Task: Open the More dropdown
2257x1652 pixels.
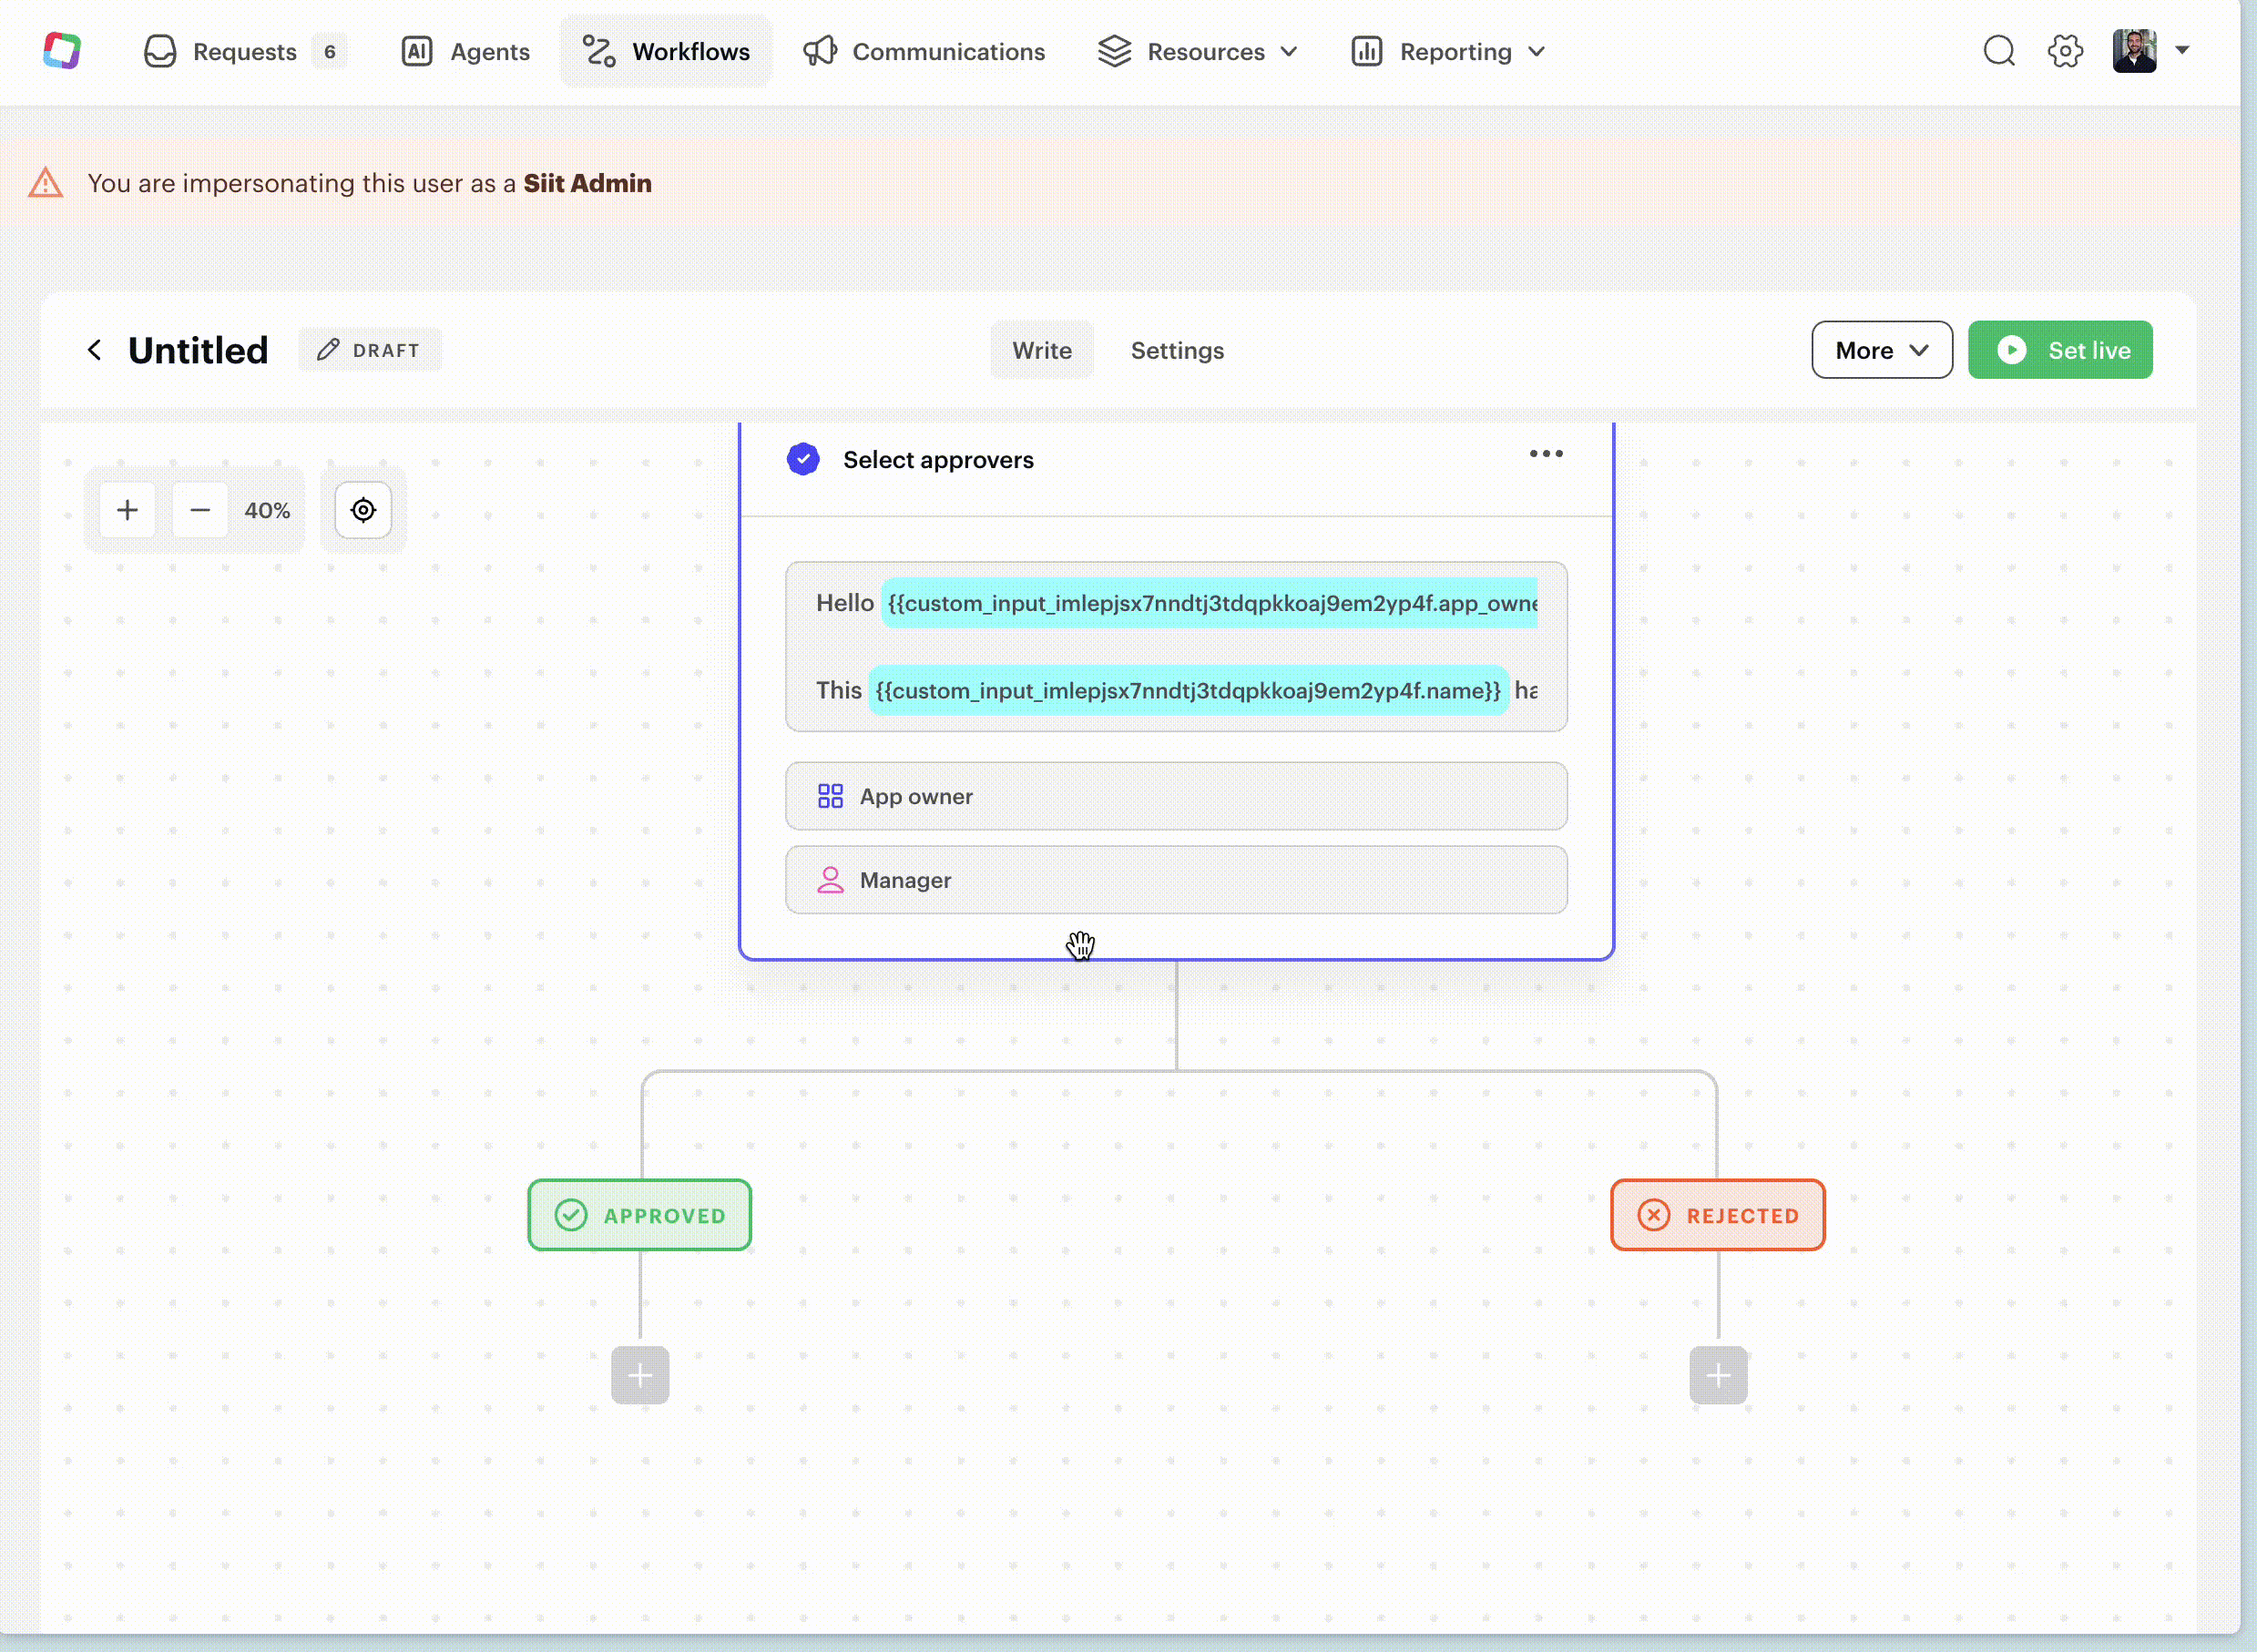Action: 1881,350
